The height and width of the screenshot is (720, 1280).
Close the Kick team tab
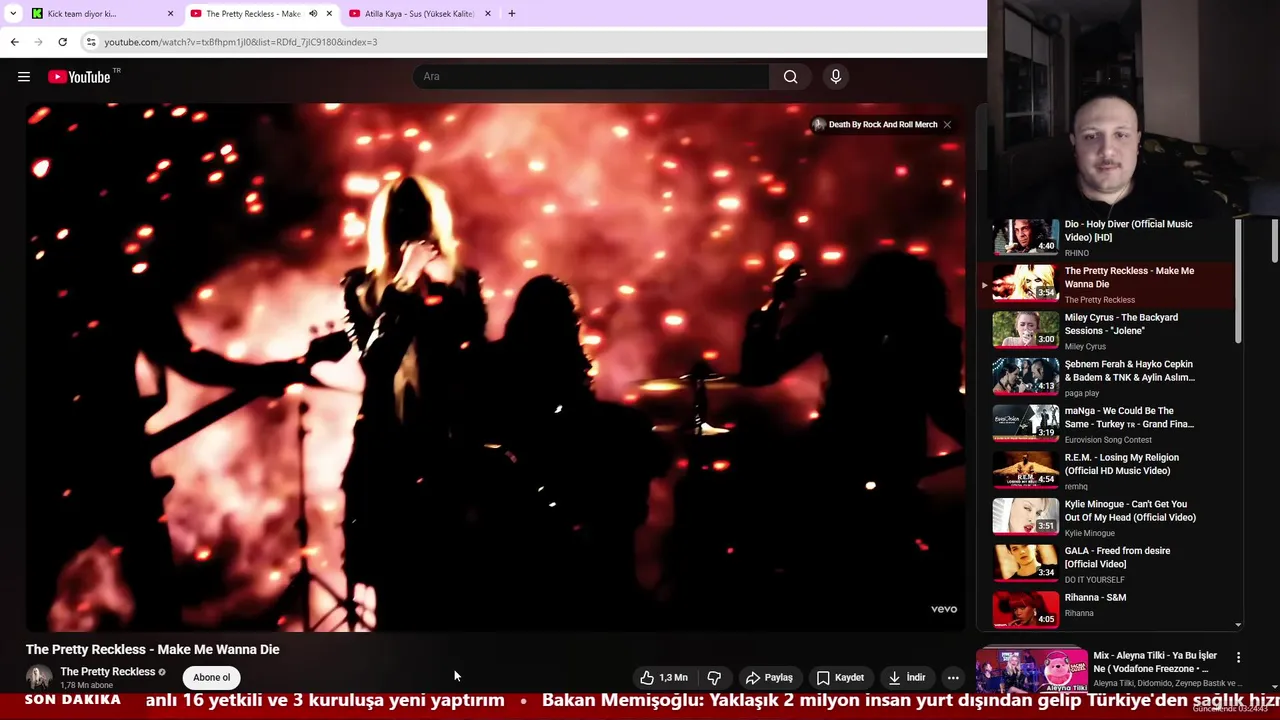pyautogui.click(x=170, y=14)
